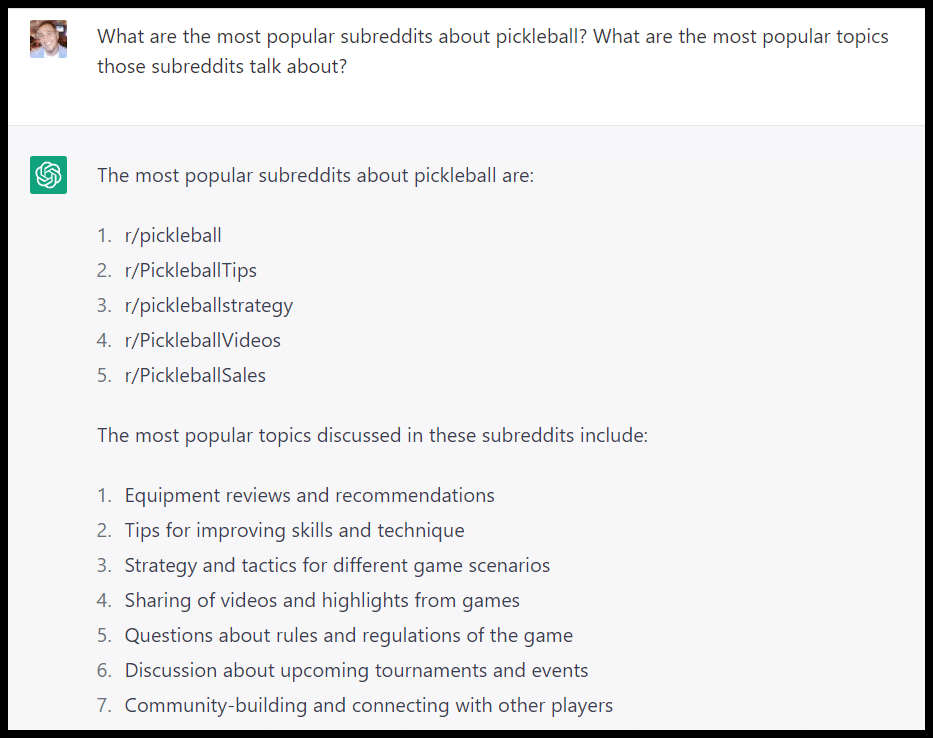Select 'Equipment reviews and recommendations' topic
933x738 pixels.
point(309,496)
